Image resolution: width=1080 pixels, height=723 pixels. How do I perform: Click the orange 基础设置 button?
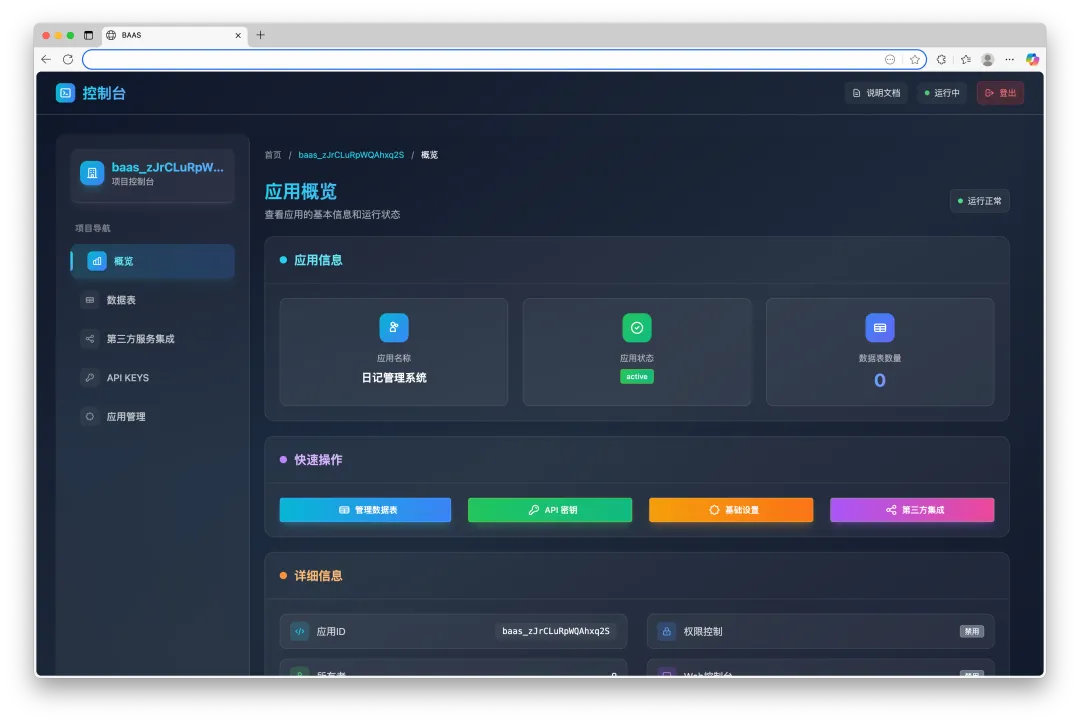(x=731, y=510)
